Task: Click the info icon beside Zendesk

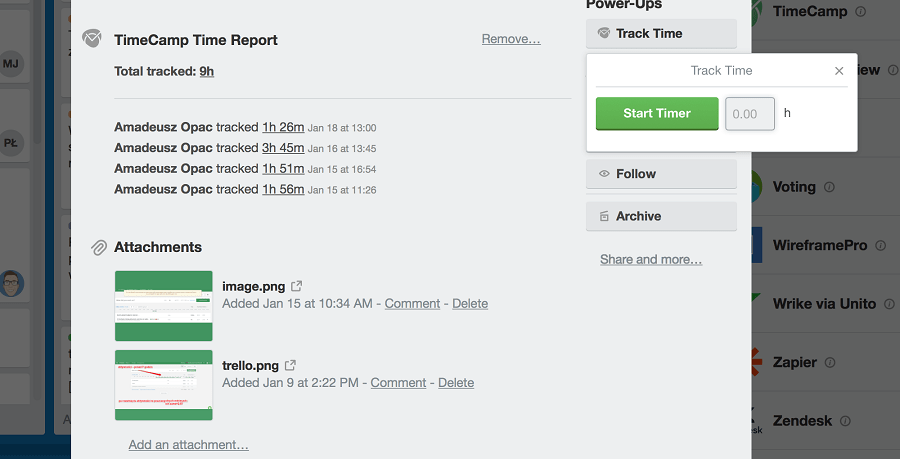Action: [x=845, y=421]
